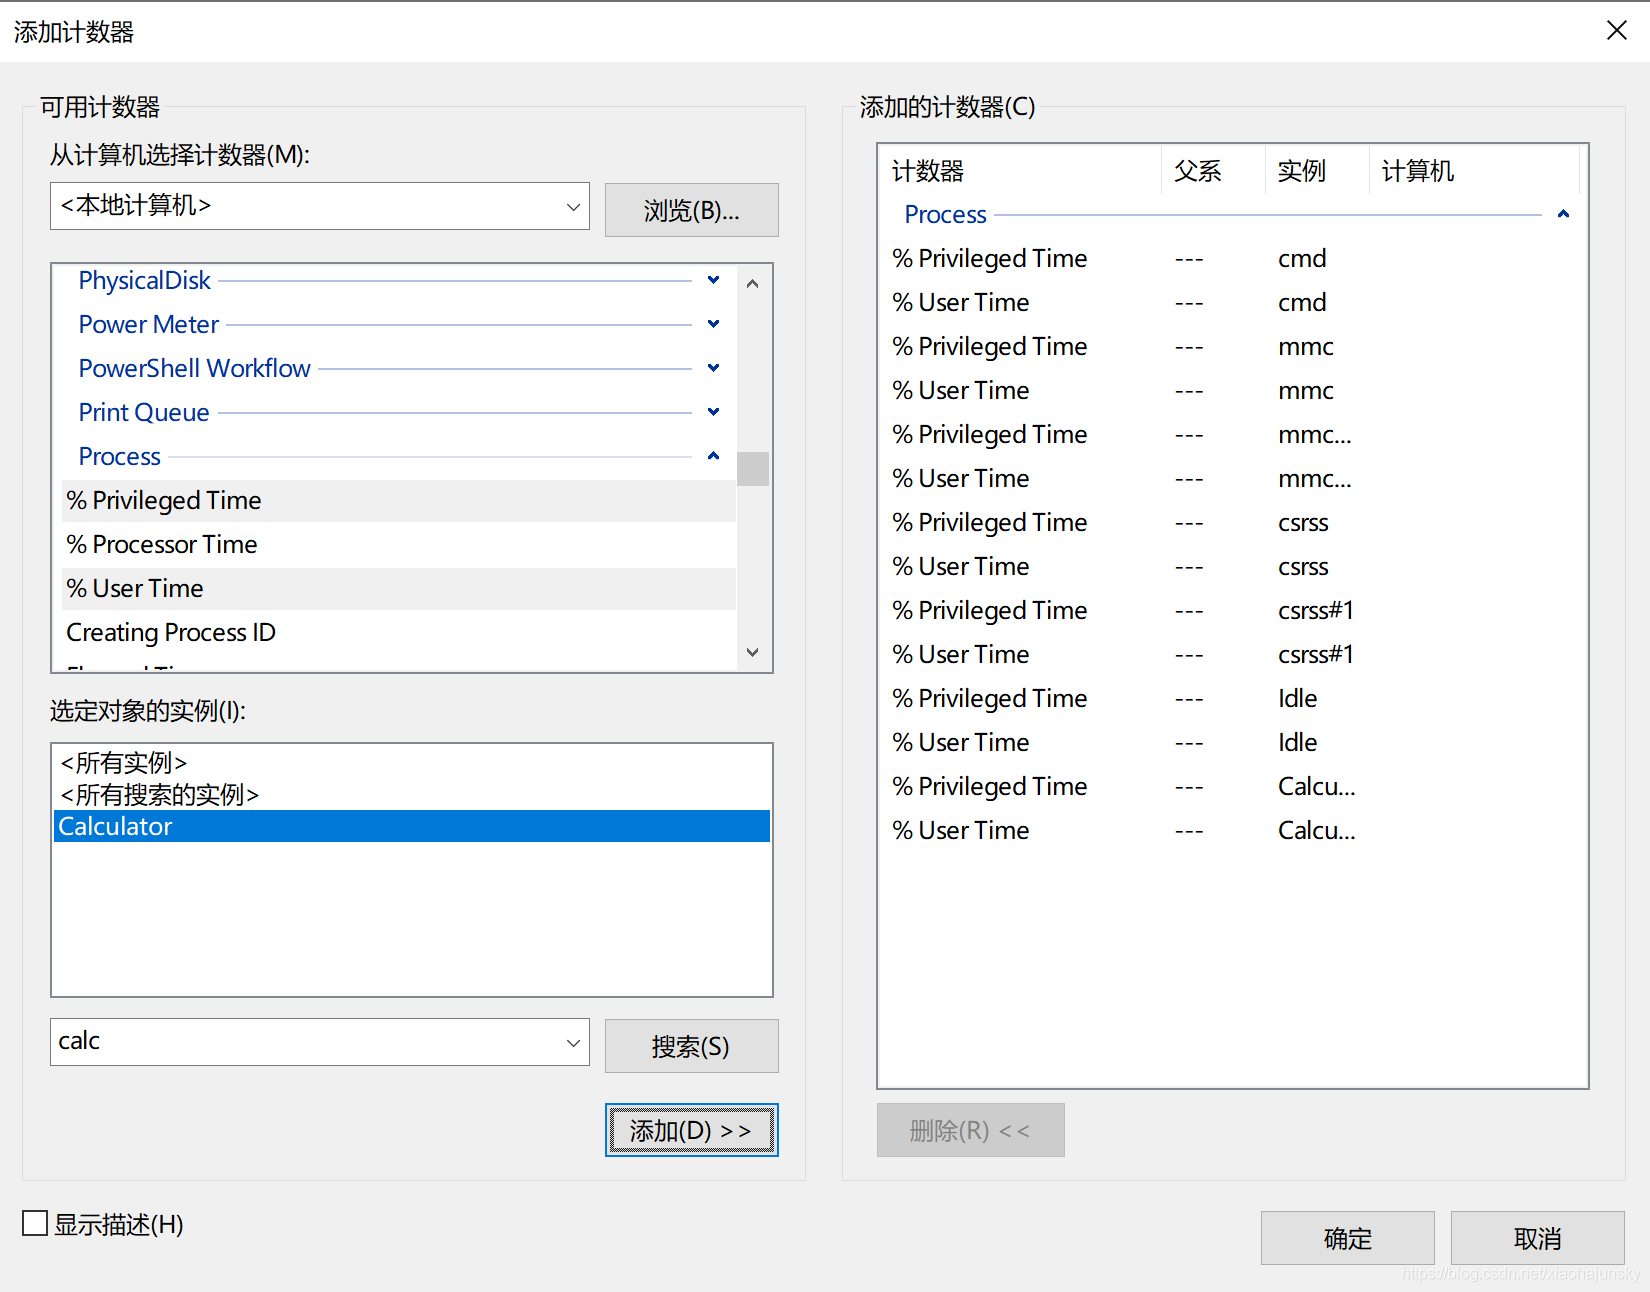
Task: Select Creating Process ID counter
Action: pos(399,632)
